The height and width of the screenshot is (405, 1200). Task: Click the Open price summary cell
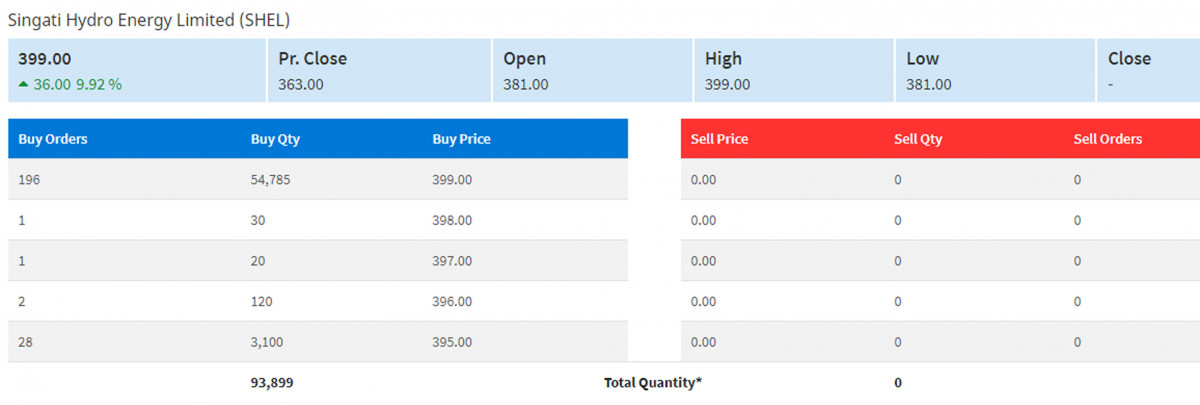tap(592, 70)
